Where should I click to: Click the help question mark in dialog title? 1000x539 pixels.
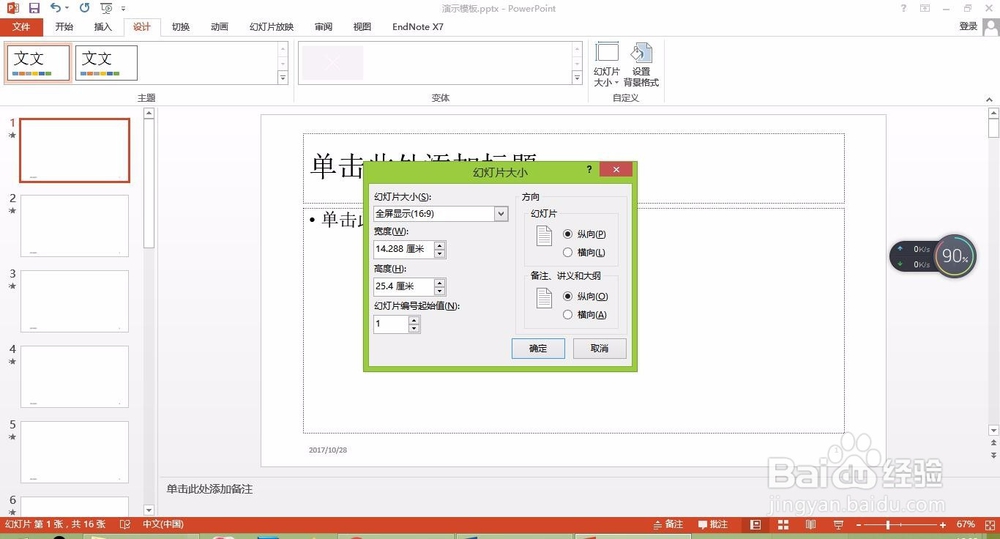pyautogui.click(x=589, y=169)
